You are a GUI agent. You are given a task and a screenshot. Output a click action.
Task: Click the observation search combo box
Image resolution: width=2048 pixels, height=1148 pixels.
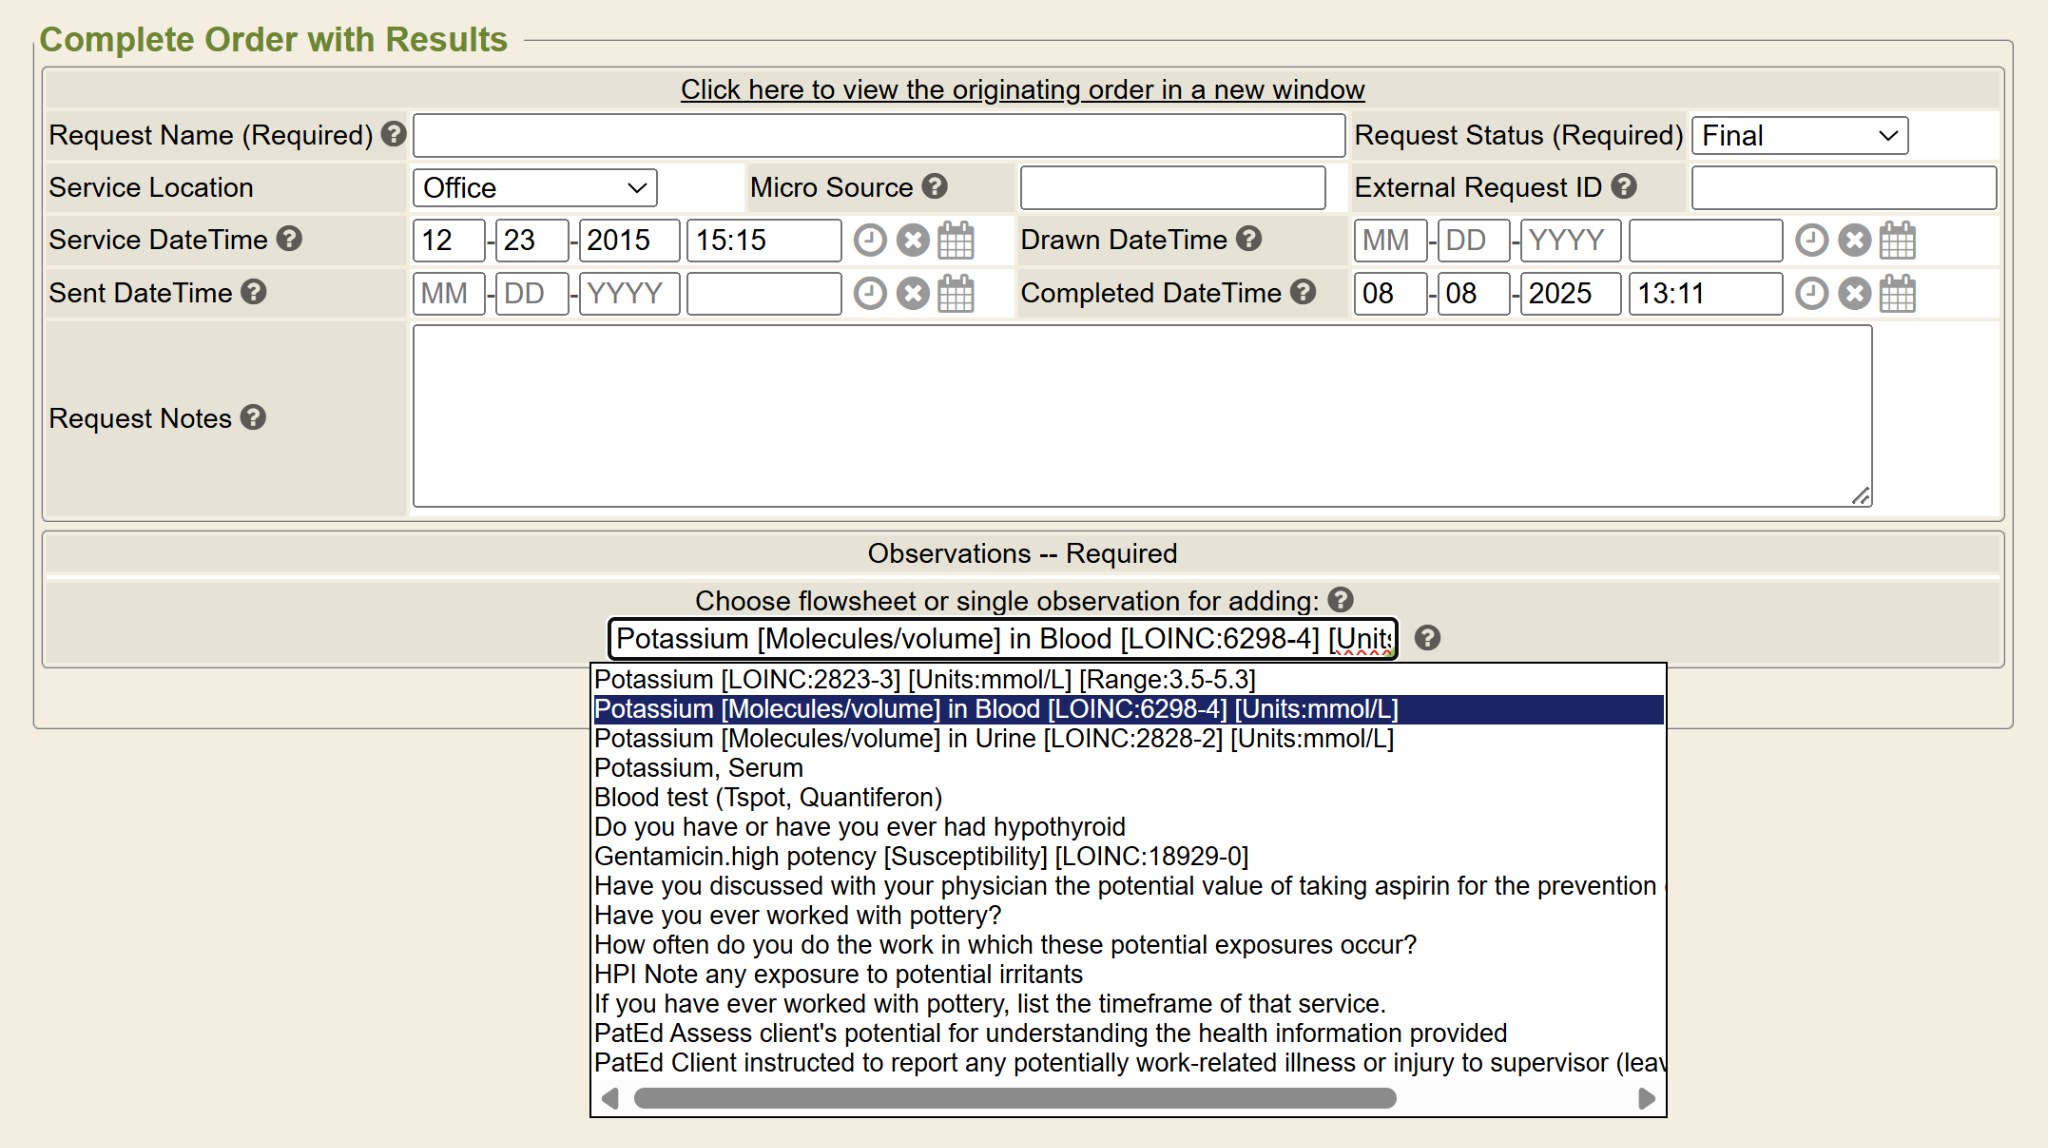(x=1002, y=638)
